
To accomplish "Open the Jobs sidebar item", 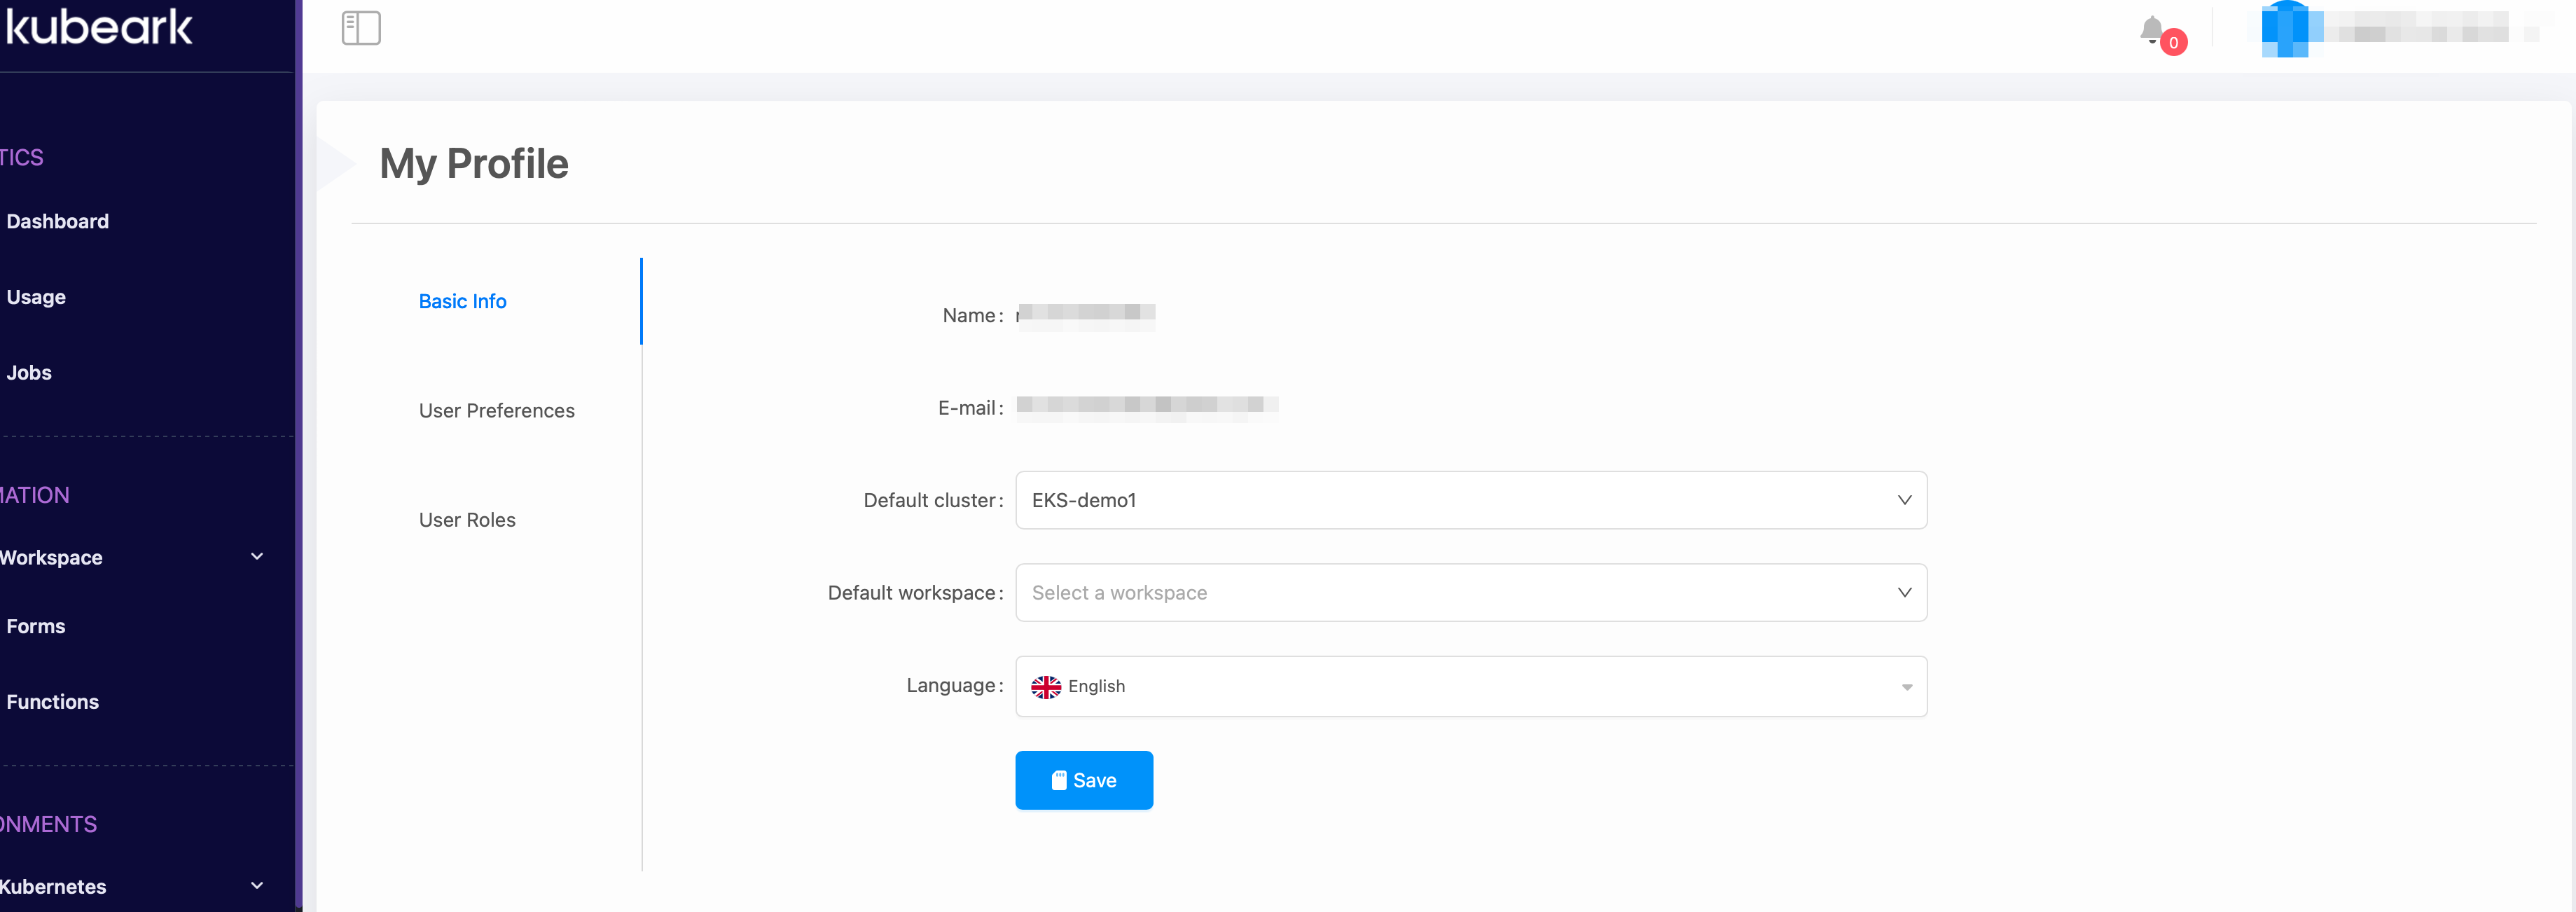I will pyautogui.click(x=29, y=372).
